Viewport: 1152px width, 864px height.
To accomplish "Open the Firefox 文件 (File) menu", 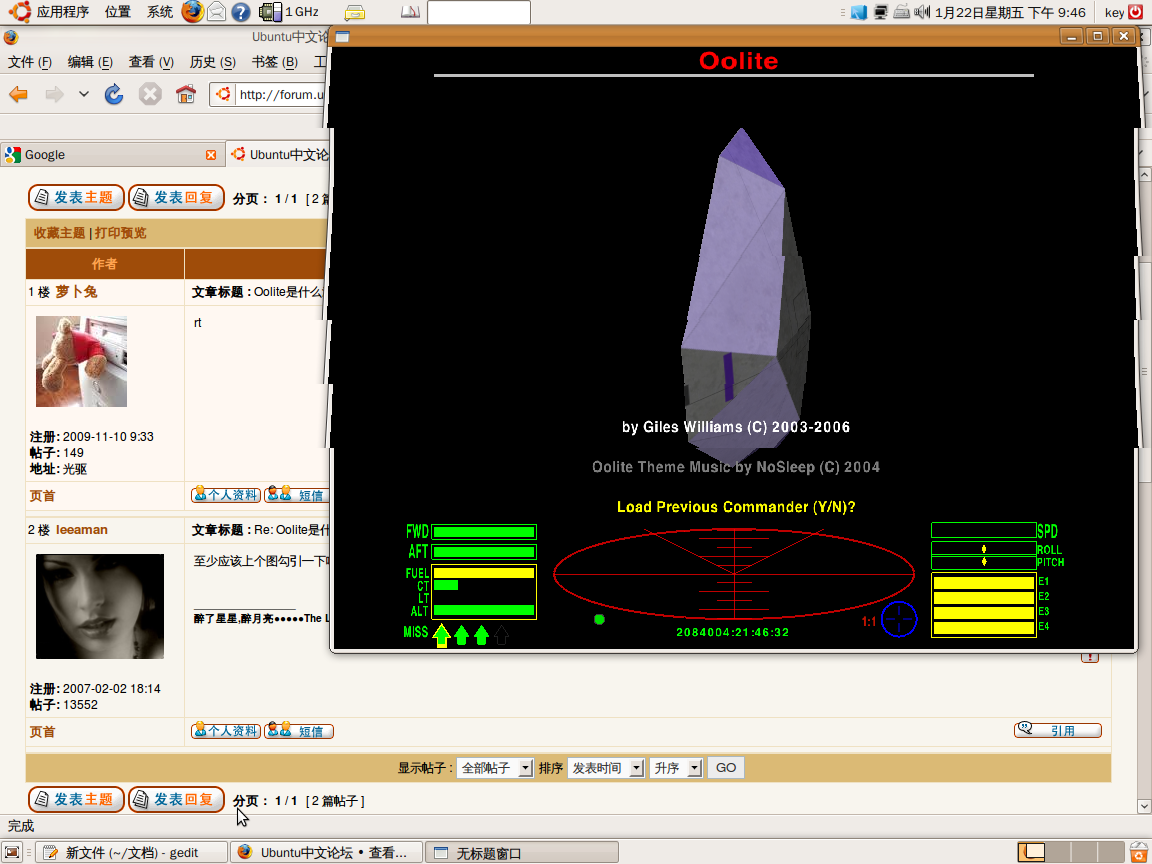I will coord(30,62).
